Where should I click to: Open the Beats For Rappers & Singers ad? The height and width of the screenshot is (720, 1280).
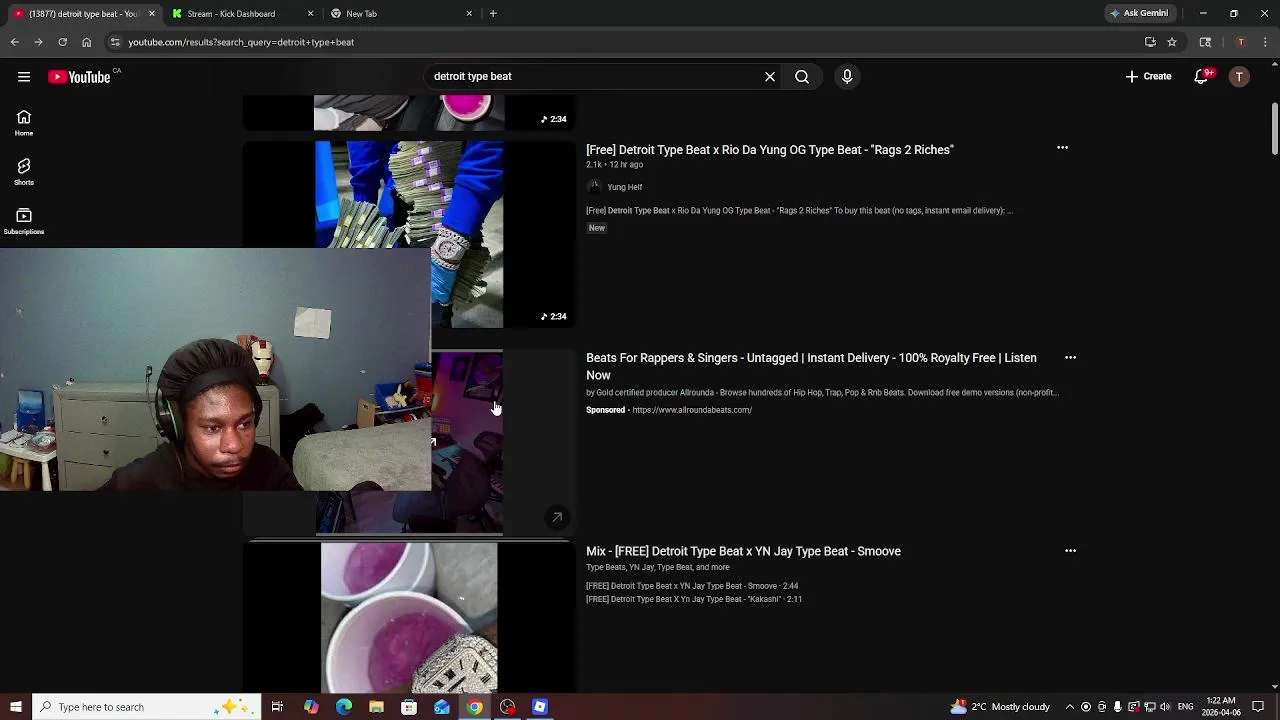[x=811, y=366]
